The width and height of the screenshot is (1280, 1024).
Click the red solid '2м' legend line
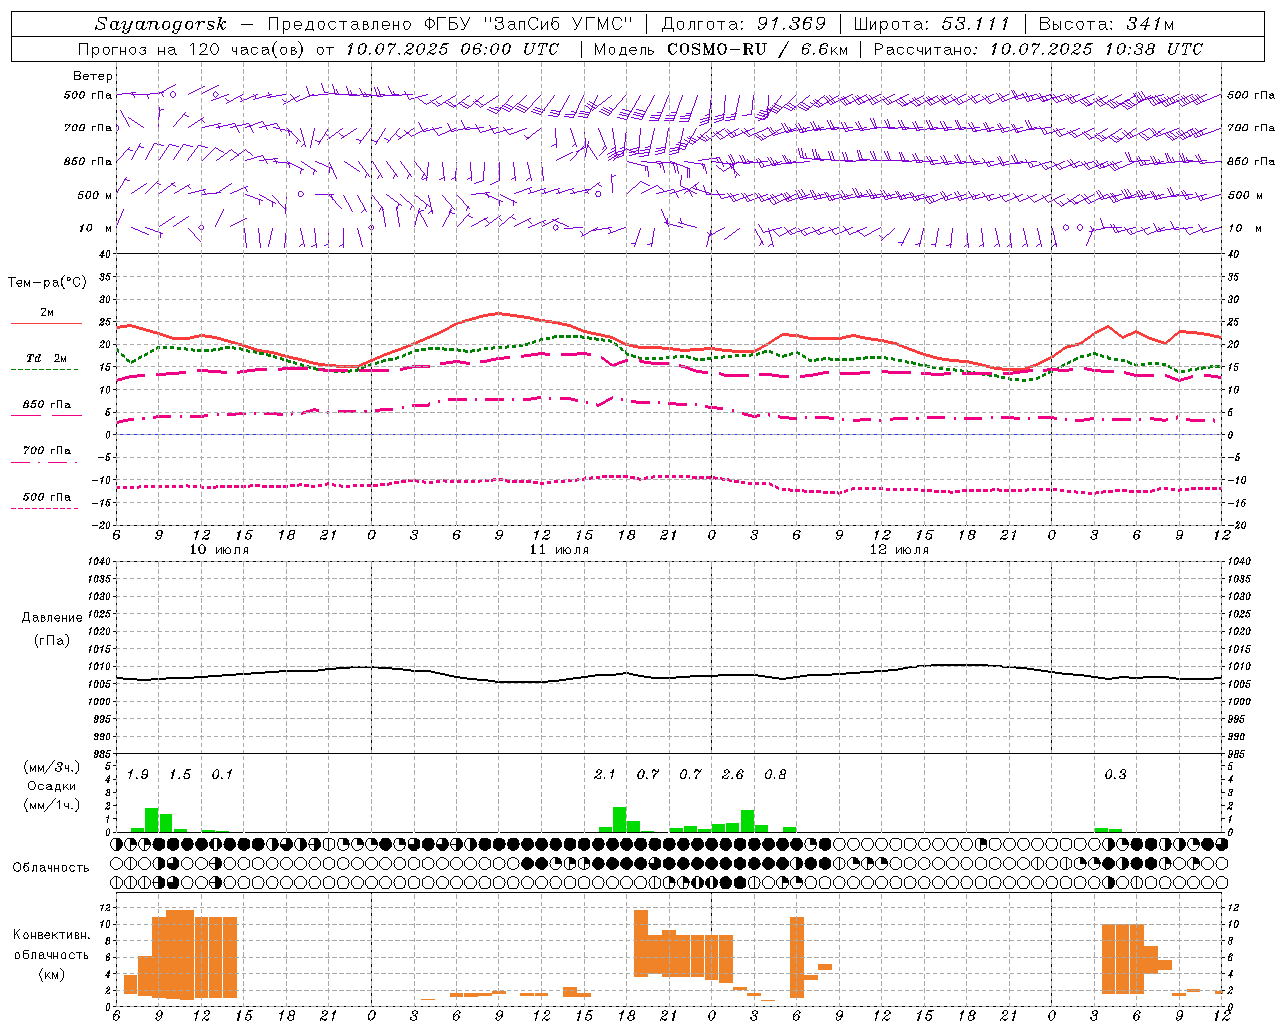(46, 324)
